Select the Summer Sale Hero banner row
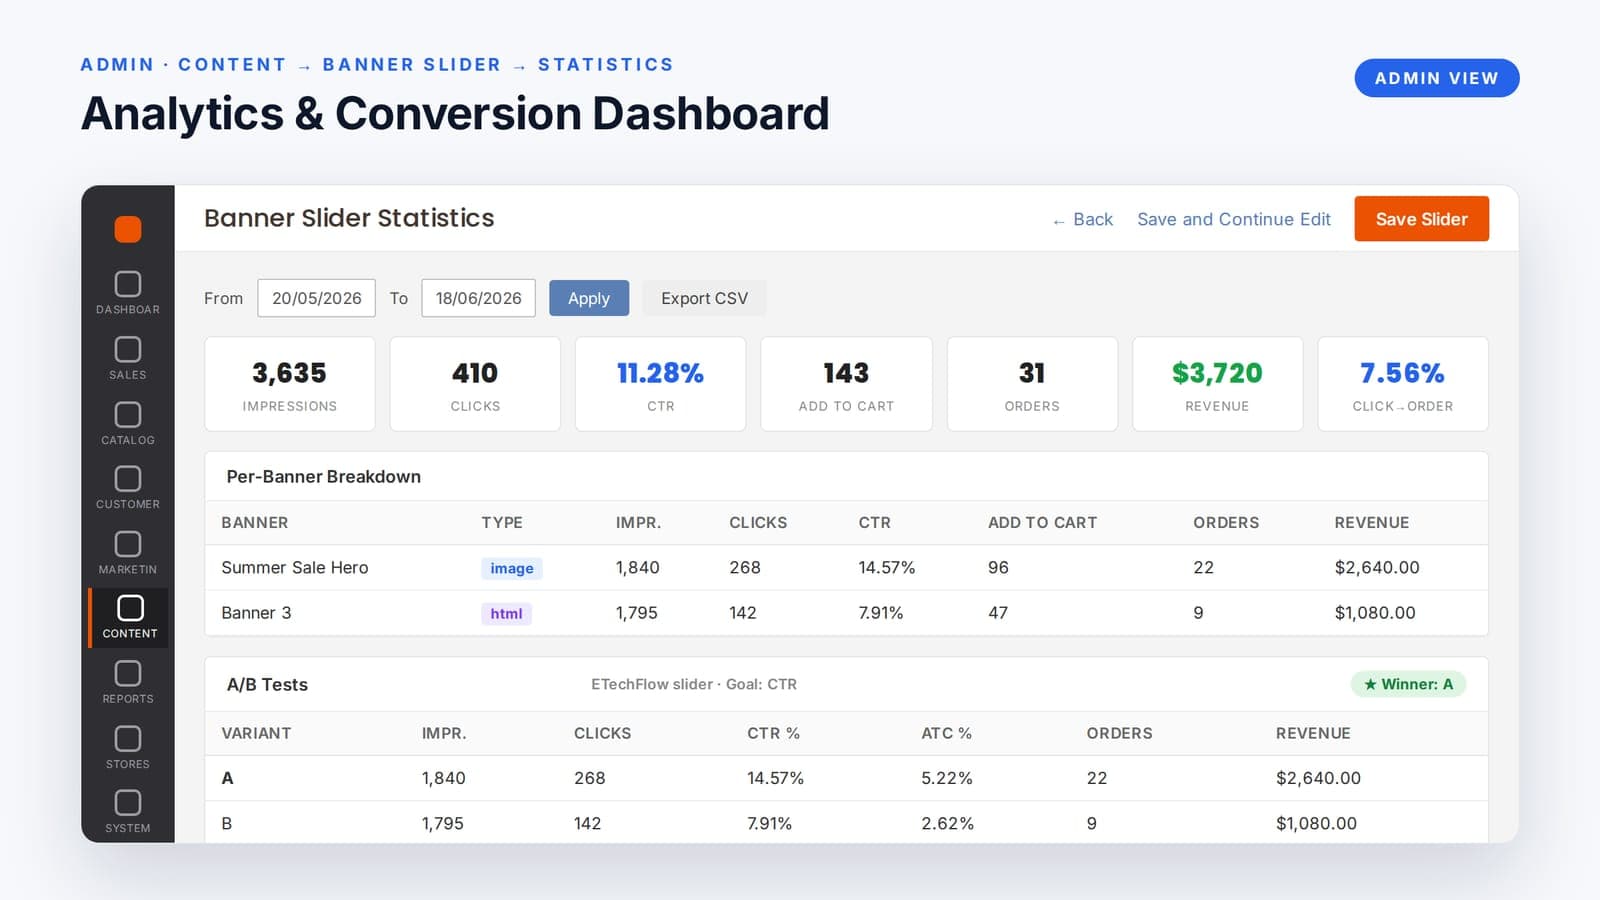Screen dimensions: 1600x900 [846, 567]
